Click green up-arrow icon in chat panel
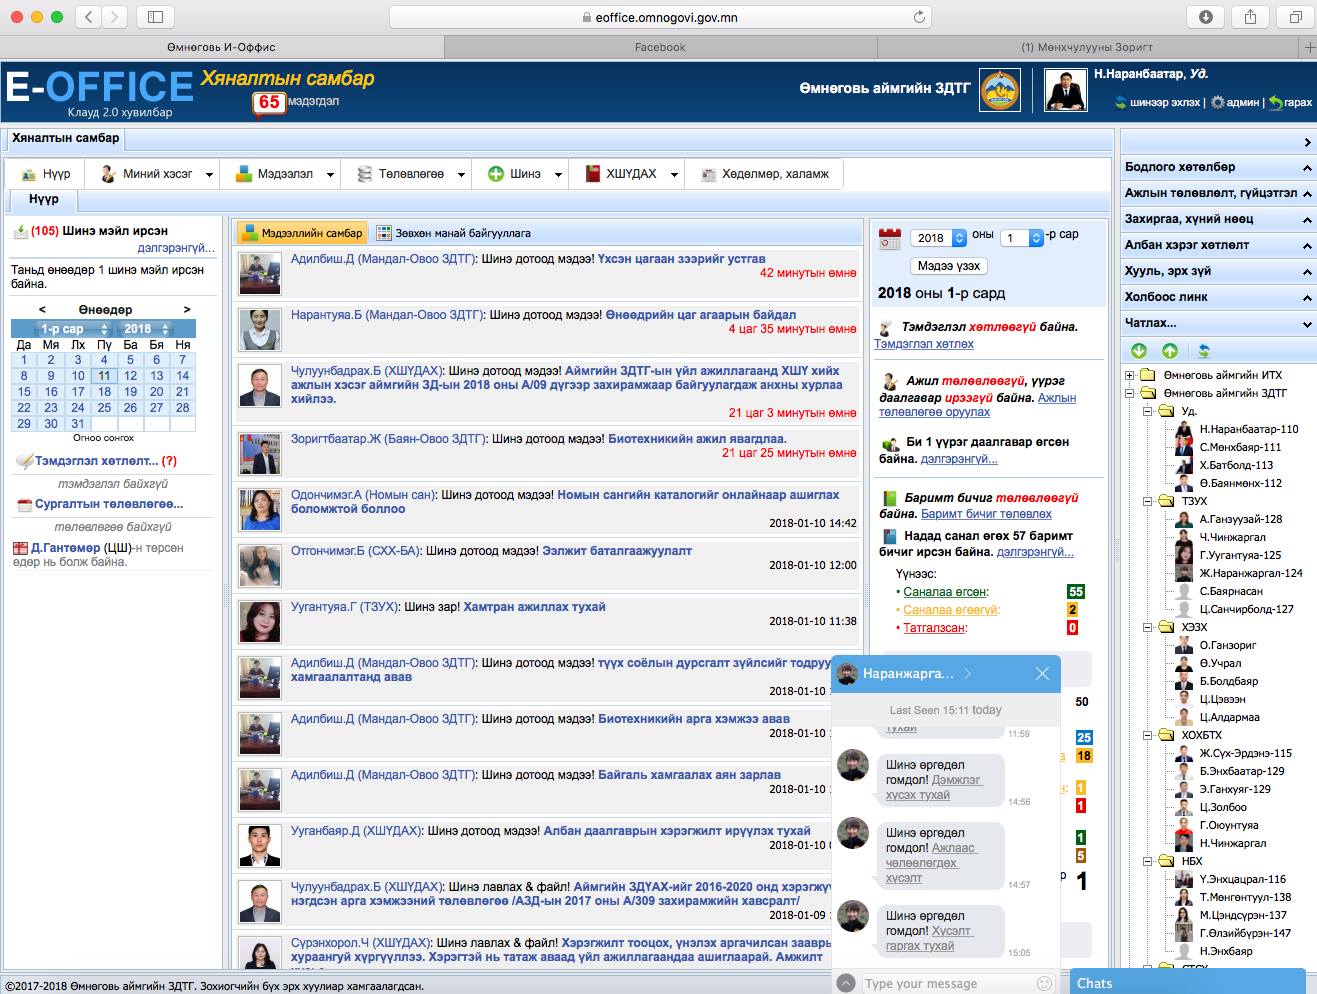 1170,350
